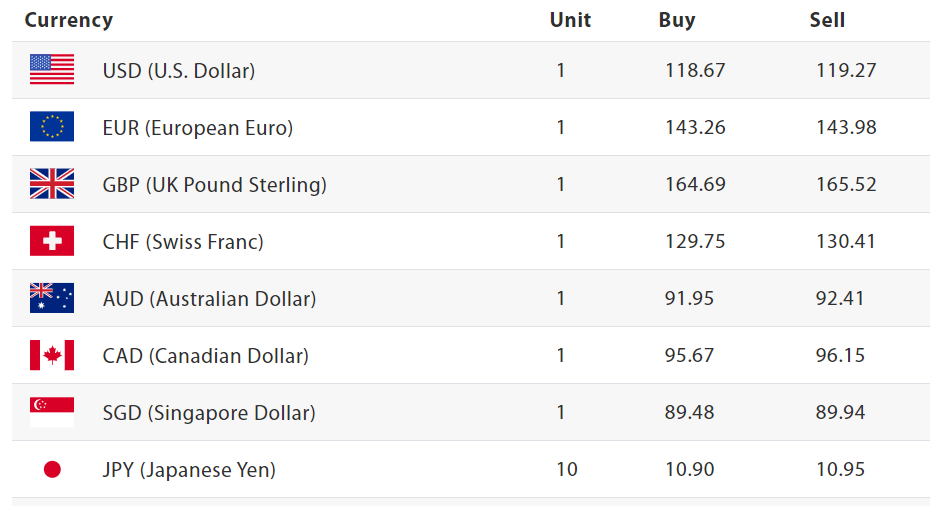Click the Japanese flag icon
The width and height of the screenshot is (930, 506).
click(x=52, y=469)
